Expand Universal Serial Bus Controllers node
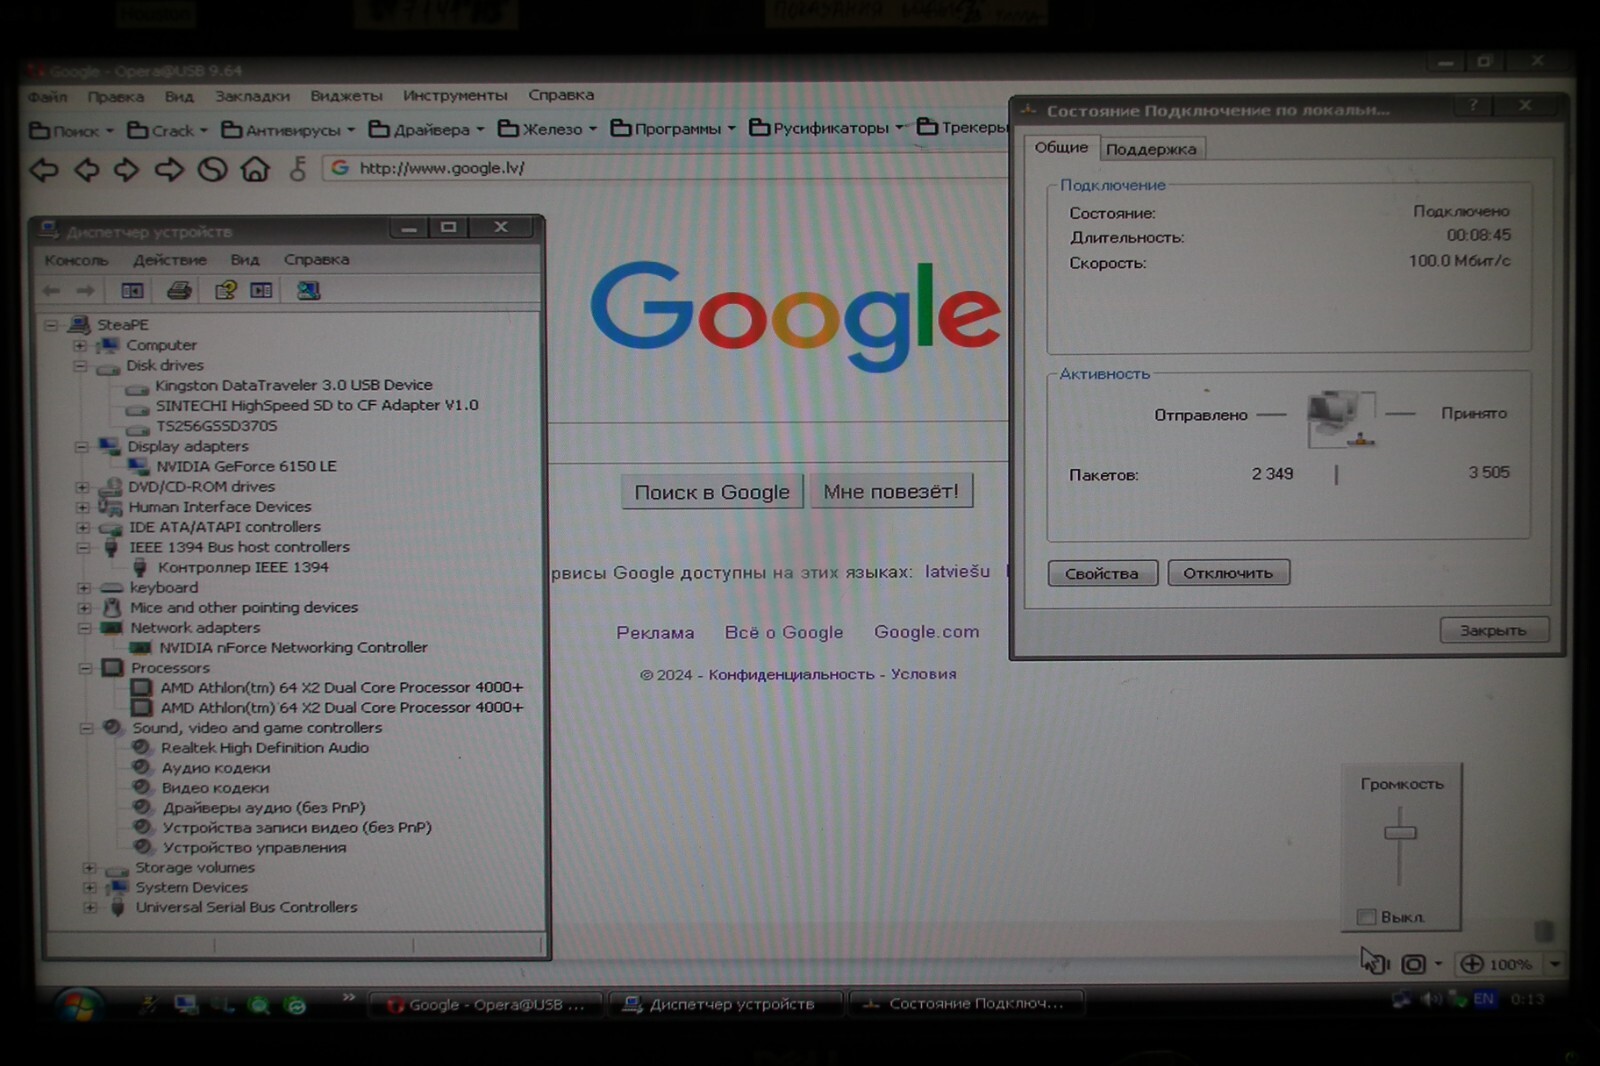The width and height of the screenshot is (1600, 1066). pyautogui.click(x=90, y=908)
